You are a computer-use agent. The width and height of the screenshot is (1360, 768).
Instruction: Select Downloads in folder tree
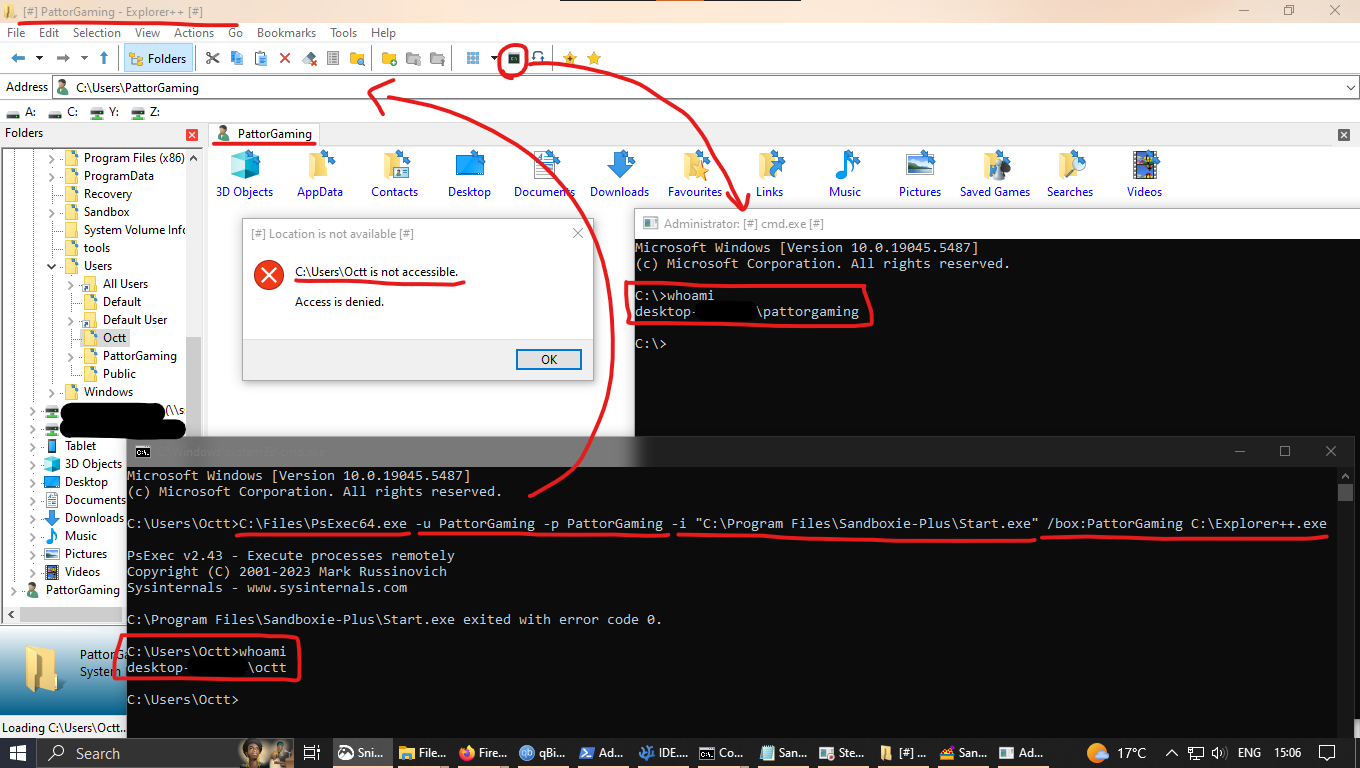[94, 518]
